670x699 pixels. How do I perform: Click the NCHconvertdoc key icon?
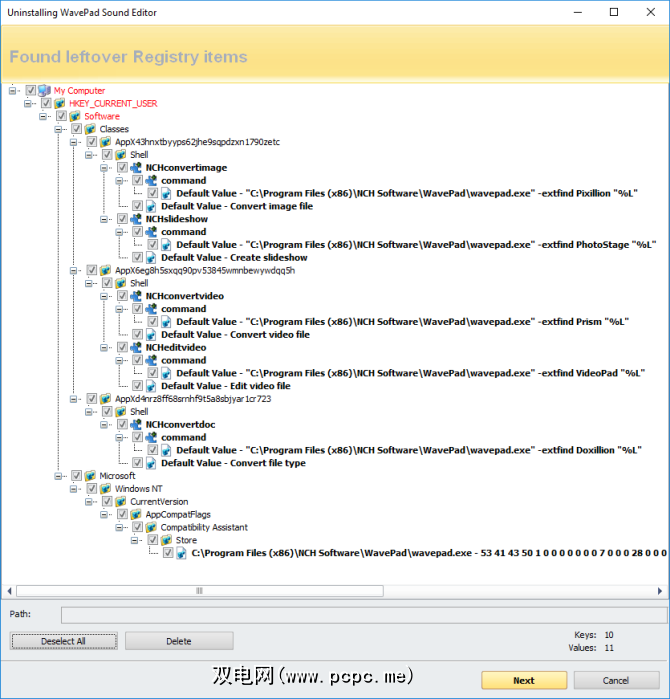(x=136, y=424)
